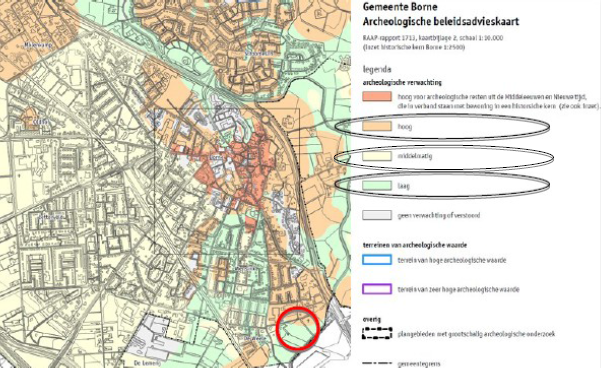Pick the green 'laag' legend swatch
This screenshot has width=601, height=369.
pos(377,186)
